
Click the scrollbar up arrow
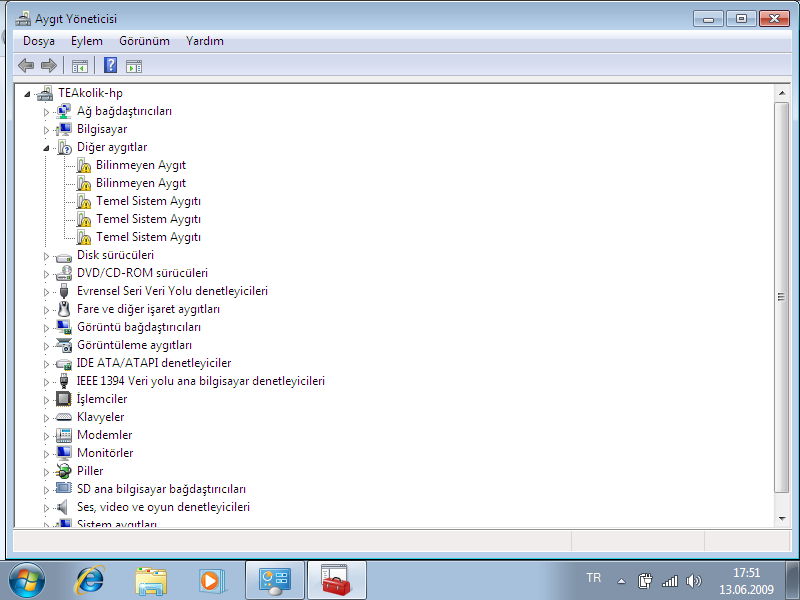(782, 93)
